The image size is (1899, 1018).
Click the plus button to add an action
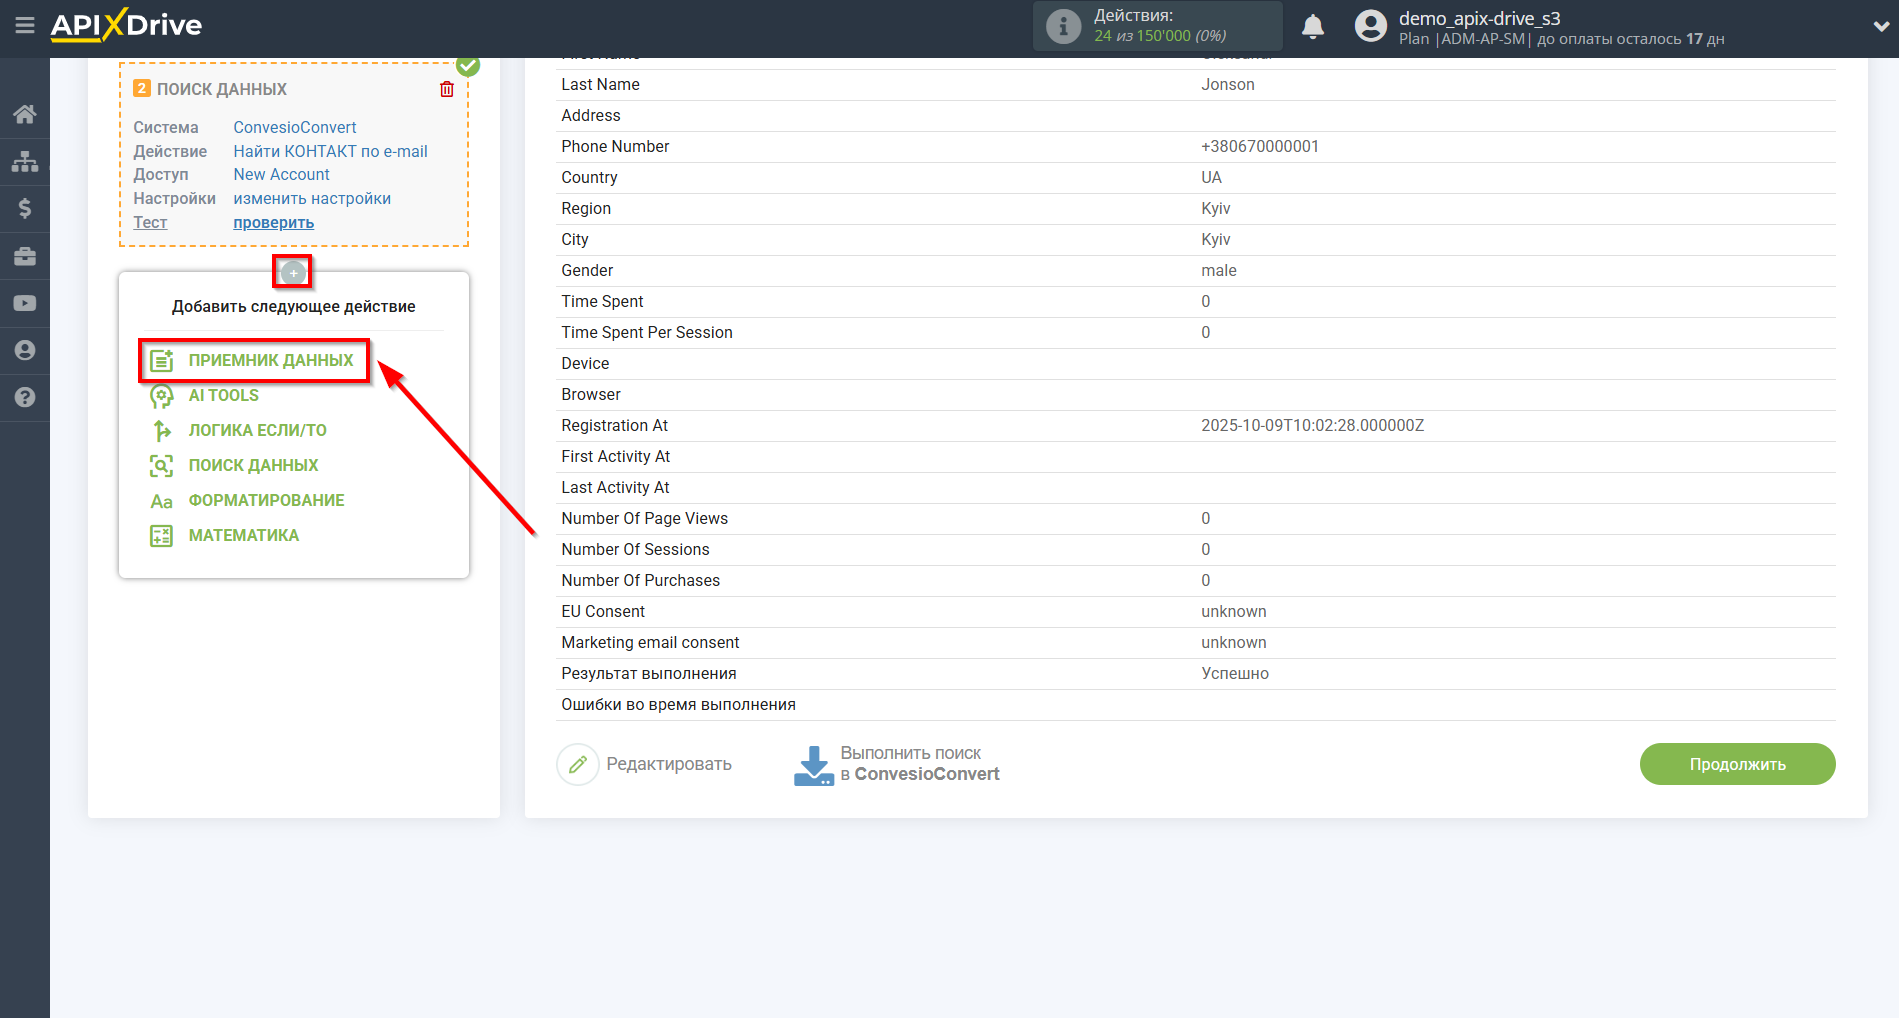pyautogui.click(x=293, y=272)
